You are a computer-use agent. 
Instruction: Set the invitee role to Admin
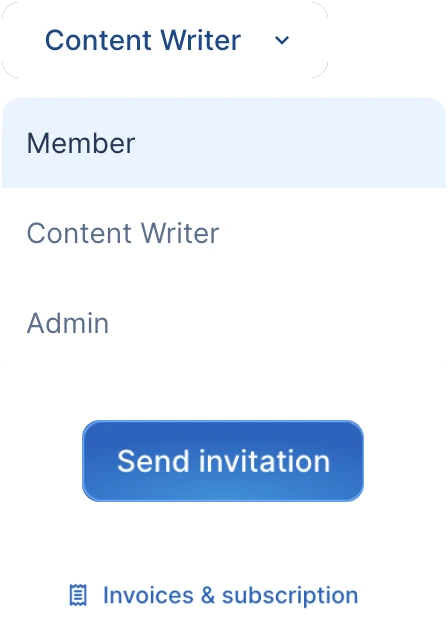(x=224, y=323)
